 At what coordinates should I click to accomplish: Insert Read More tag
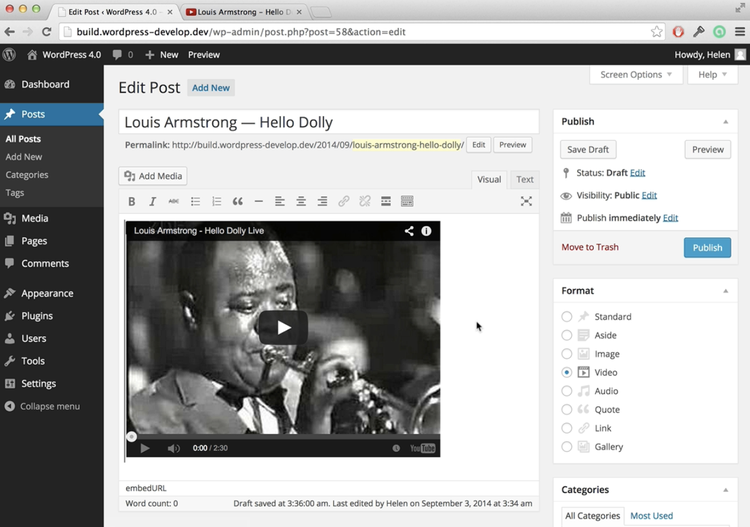click(x=386, y=201)
